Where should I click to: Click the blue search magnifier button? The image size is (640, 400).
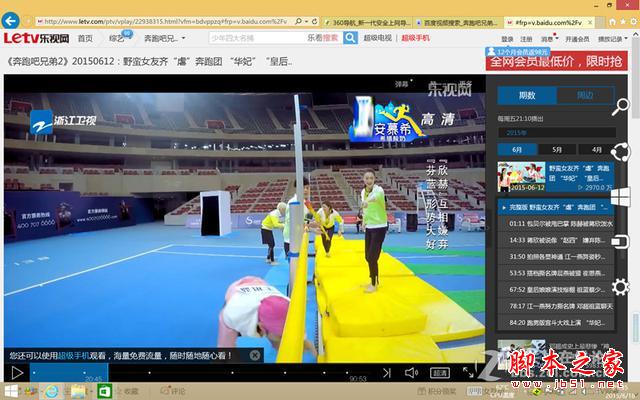pos(350,38)
